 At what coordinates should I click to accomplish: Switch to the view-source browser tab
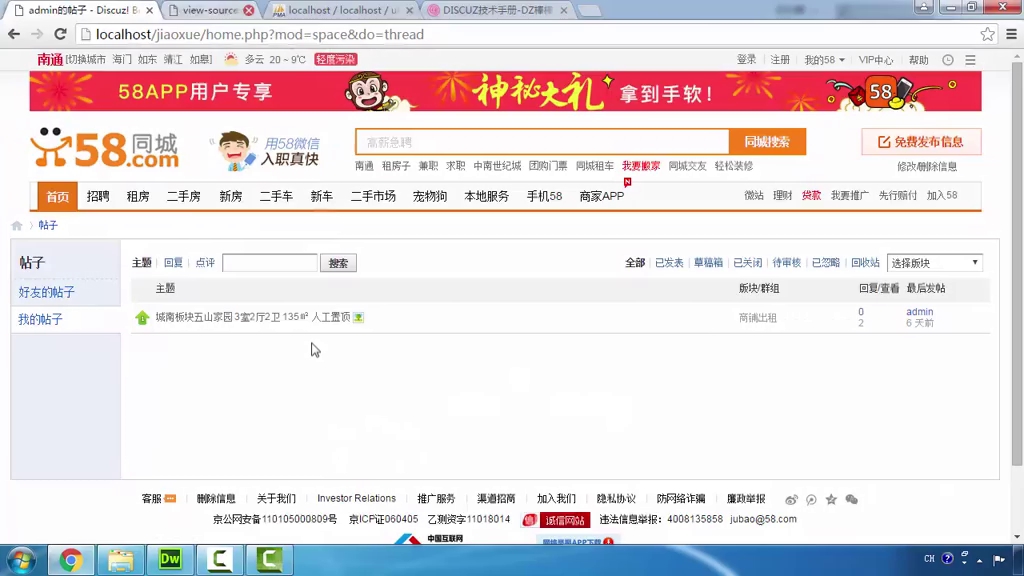(x=210, y=10)
